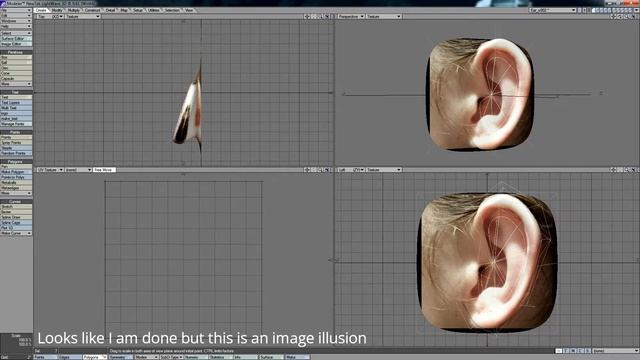Image resolution: width=640 pixels, height=360 pixels.
Task: Open the File menu dropdown
Action: tap(16, 10)
